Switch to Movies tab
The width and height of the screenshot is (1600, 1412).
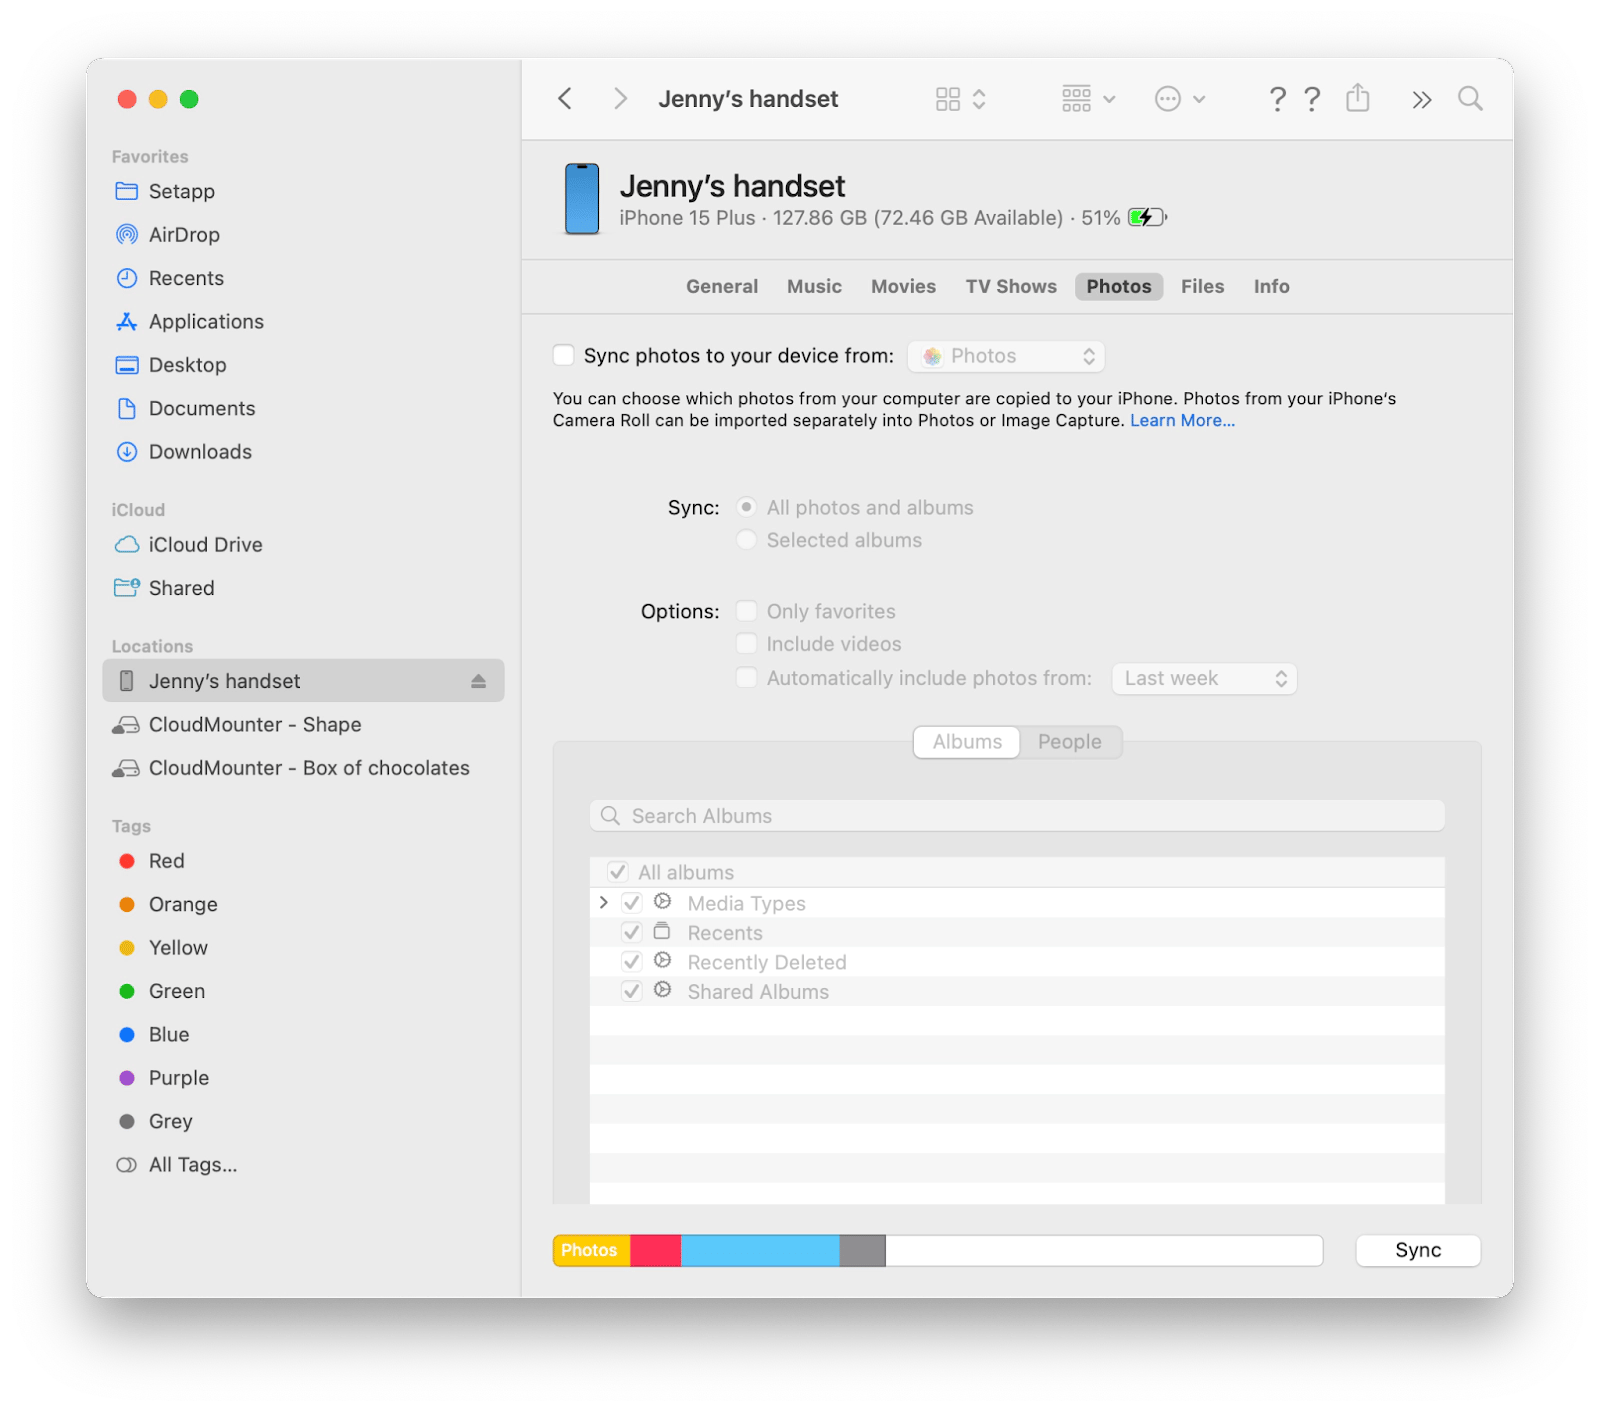[x=903, y=286]
